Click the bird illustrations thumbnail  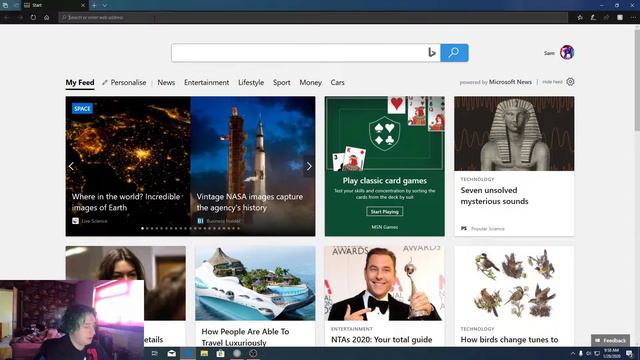514,283
